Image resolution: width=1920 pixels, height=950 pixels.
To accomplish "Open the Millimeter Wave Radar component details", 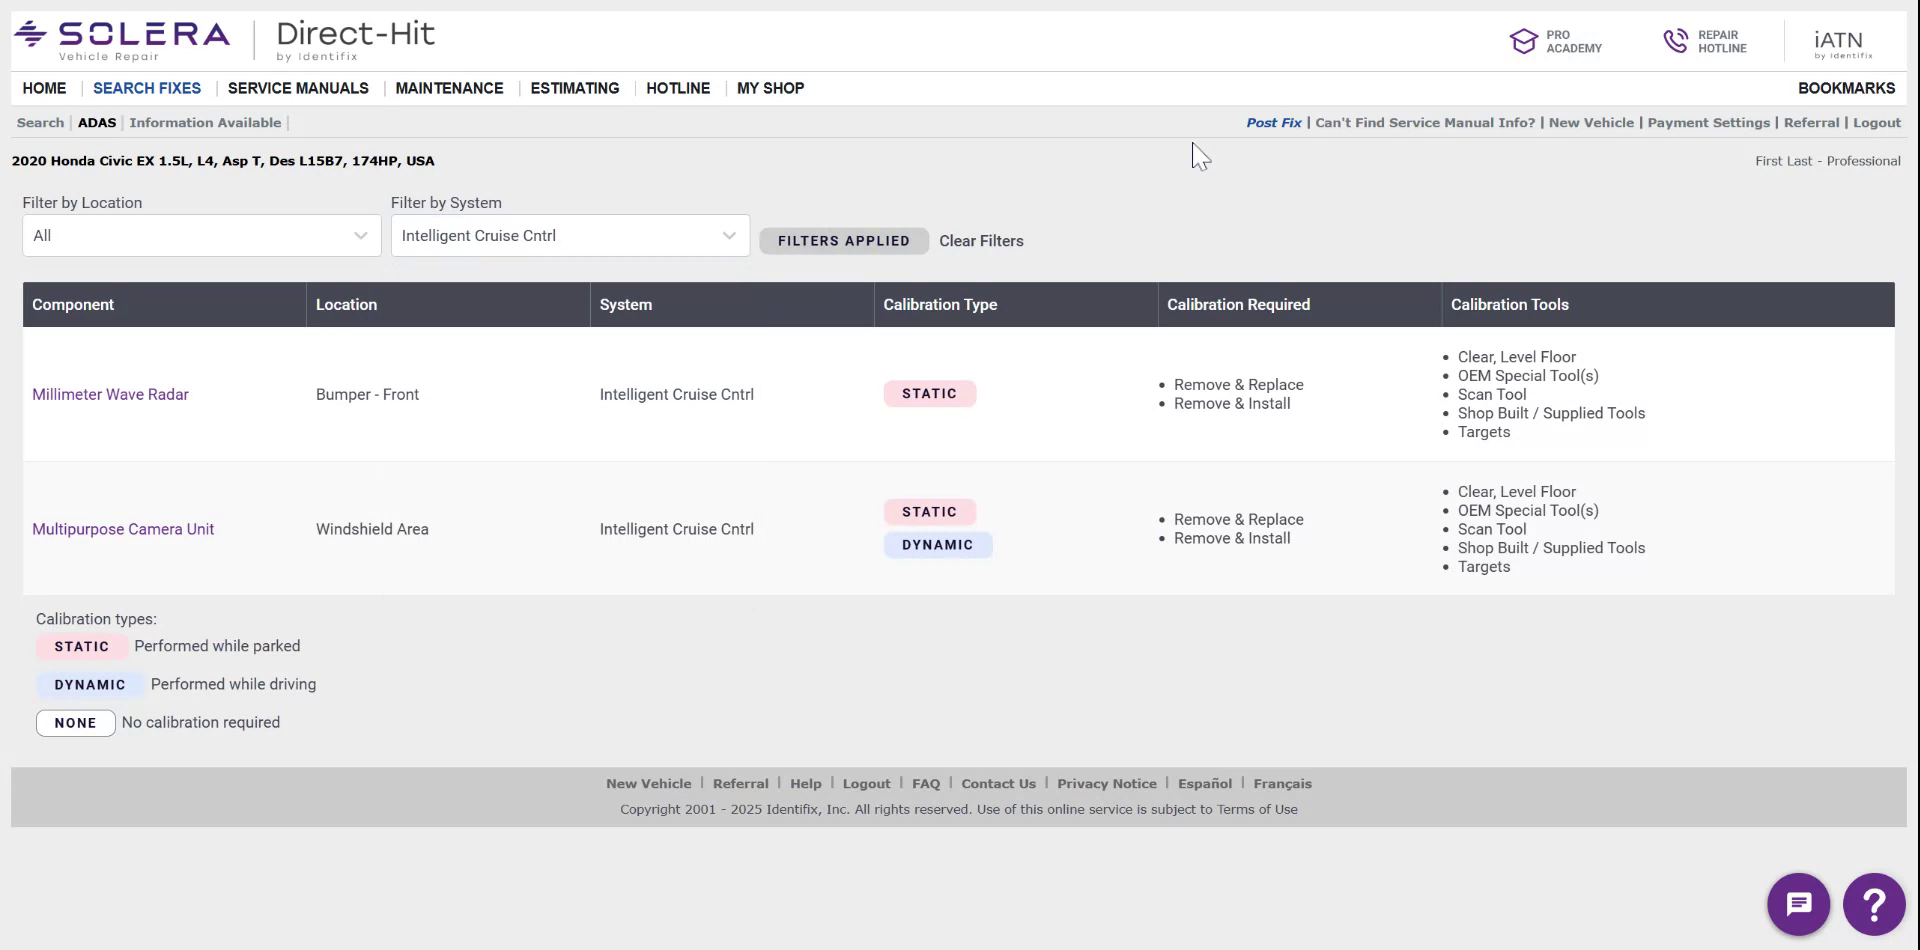I will tap(110, 394).
